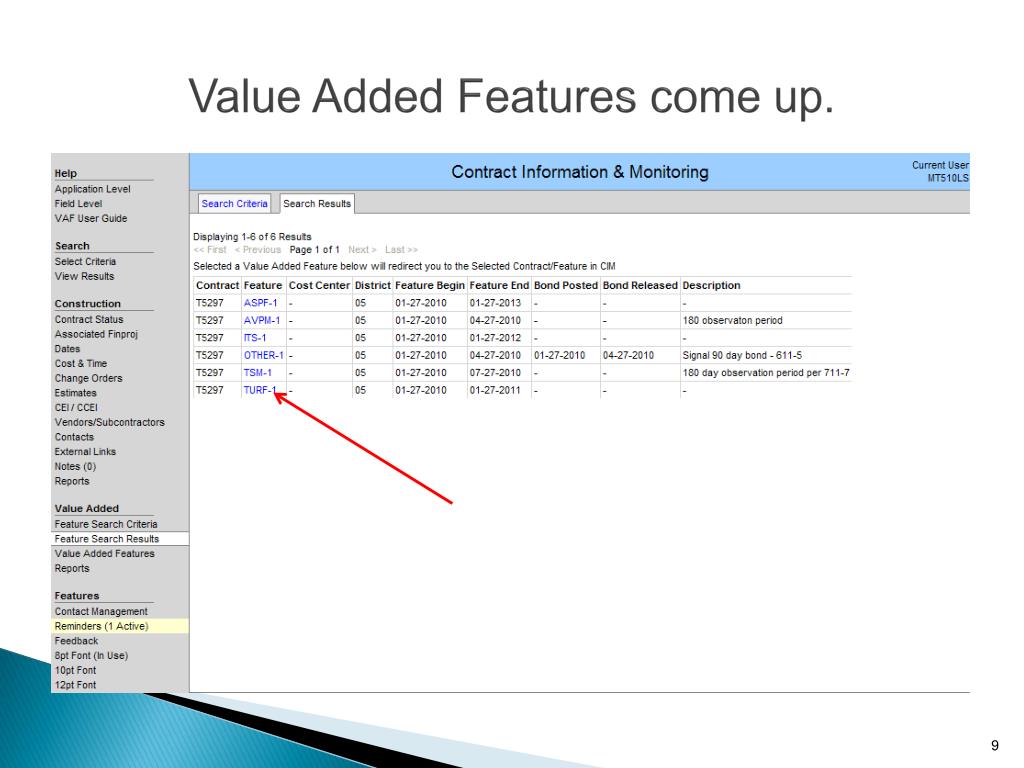
Task: Select 8pt Font (In Use)
Action: [x=91, y=656]
